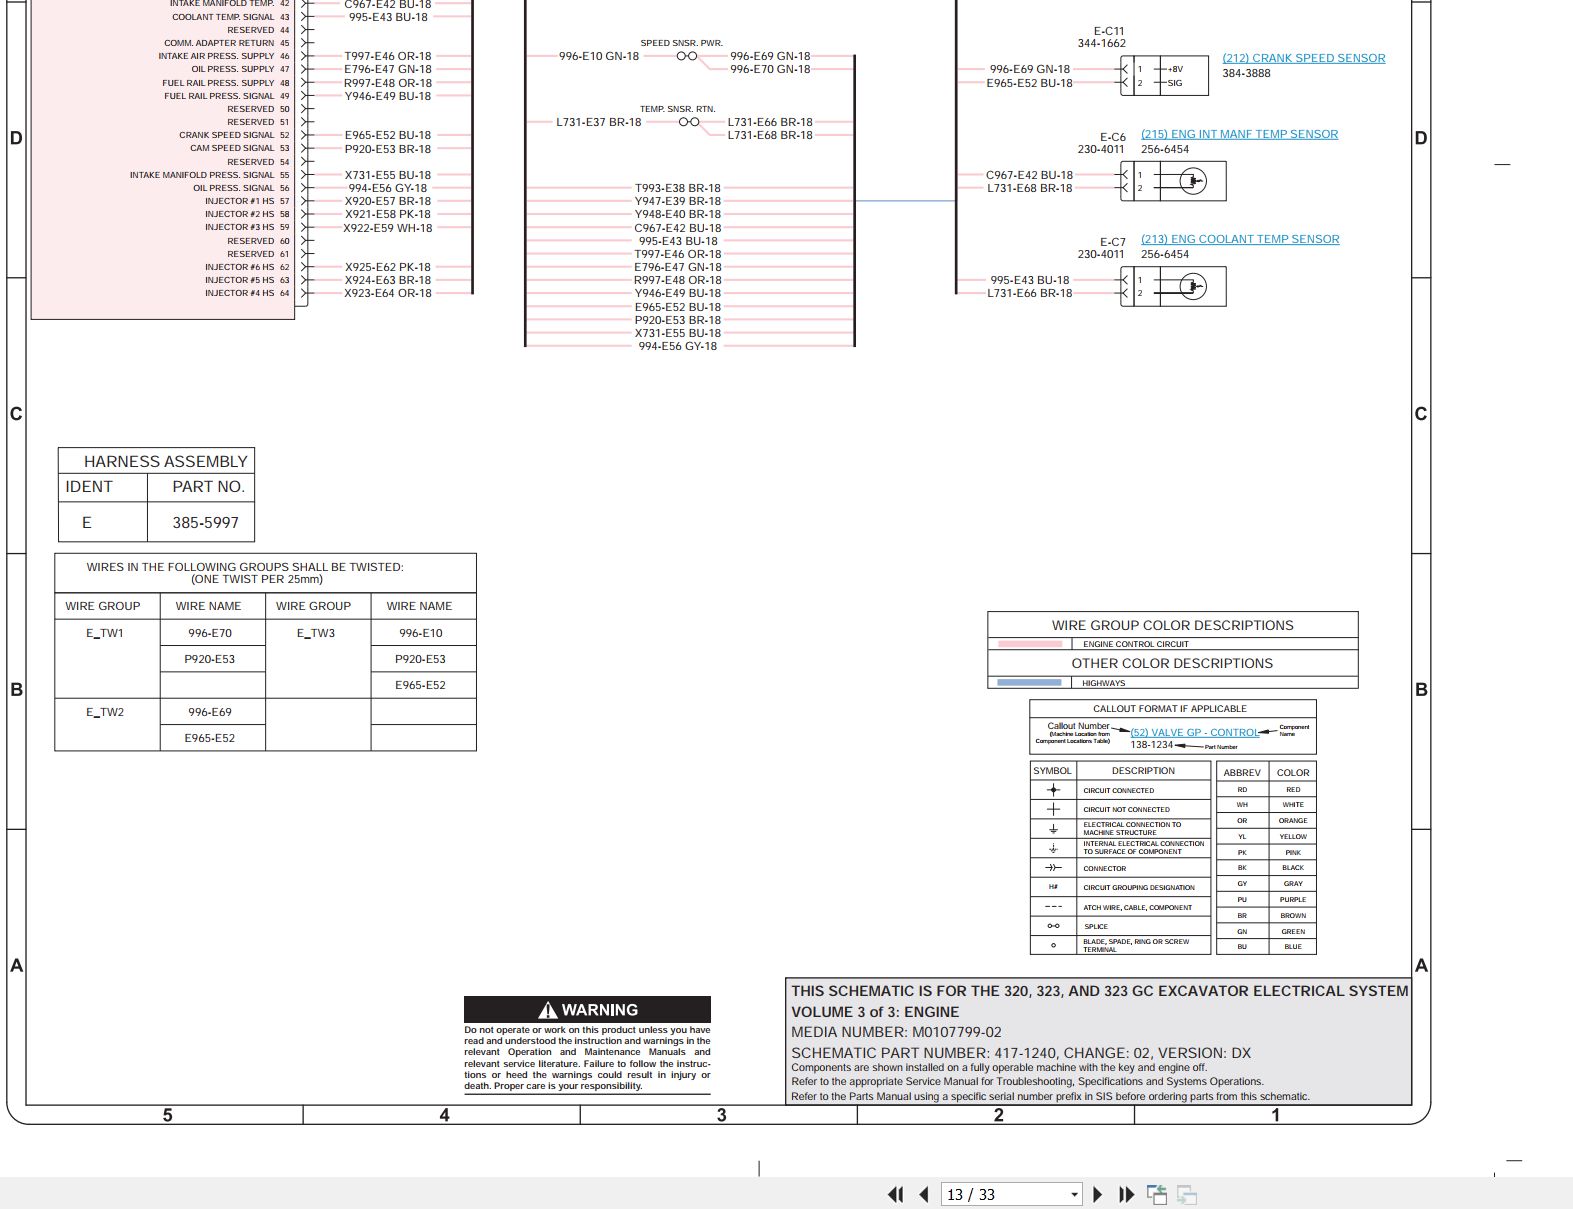Click the BU BLUE abbreviation row
Viewport: 1573px width, 1209px height.
pyautogui.click(x=1266, y=946)
